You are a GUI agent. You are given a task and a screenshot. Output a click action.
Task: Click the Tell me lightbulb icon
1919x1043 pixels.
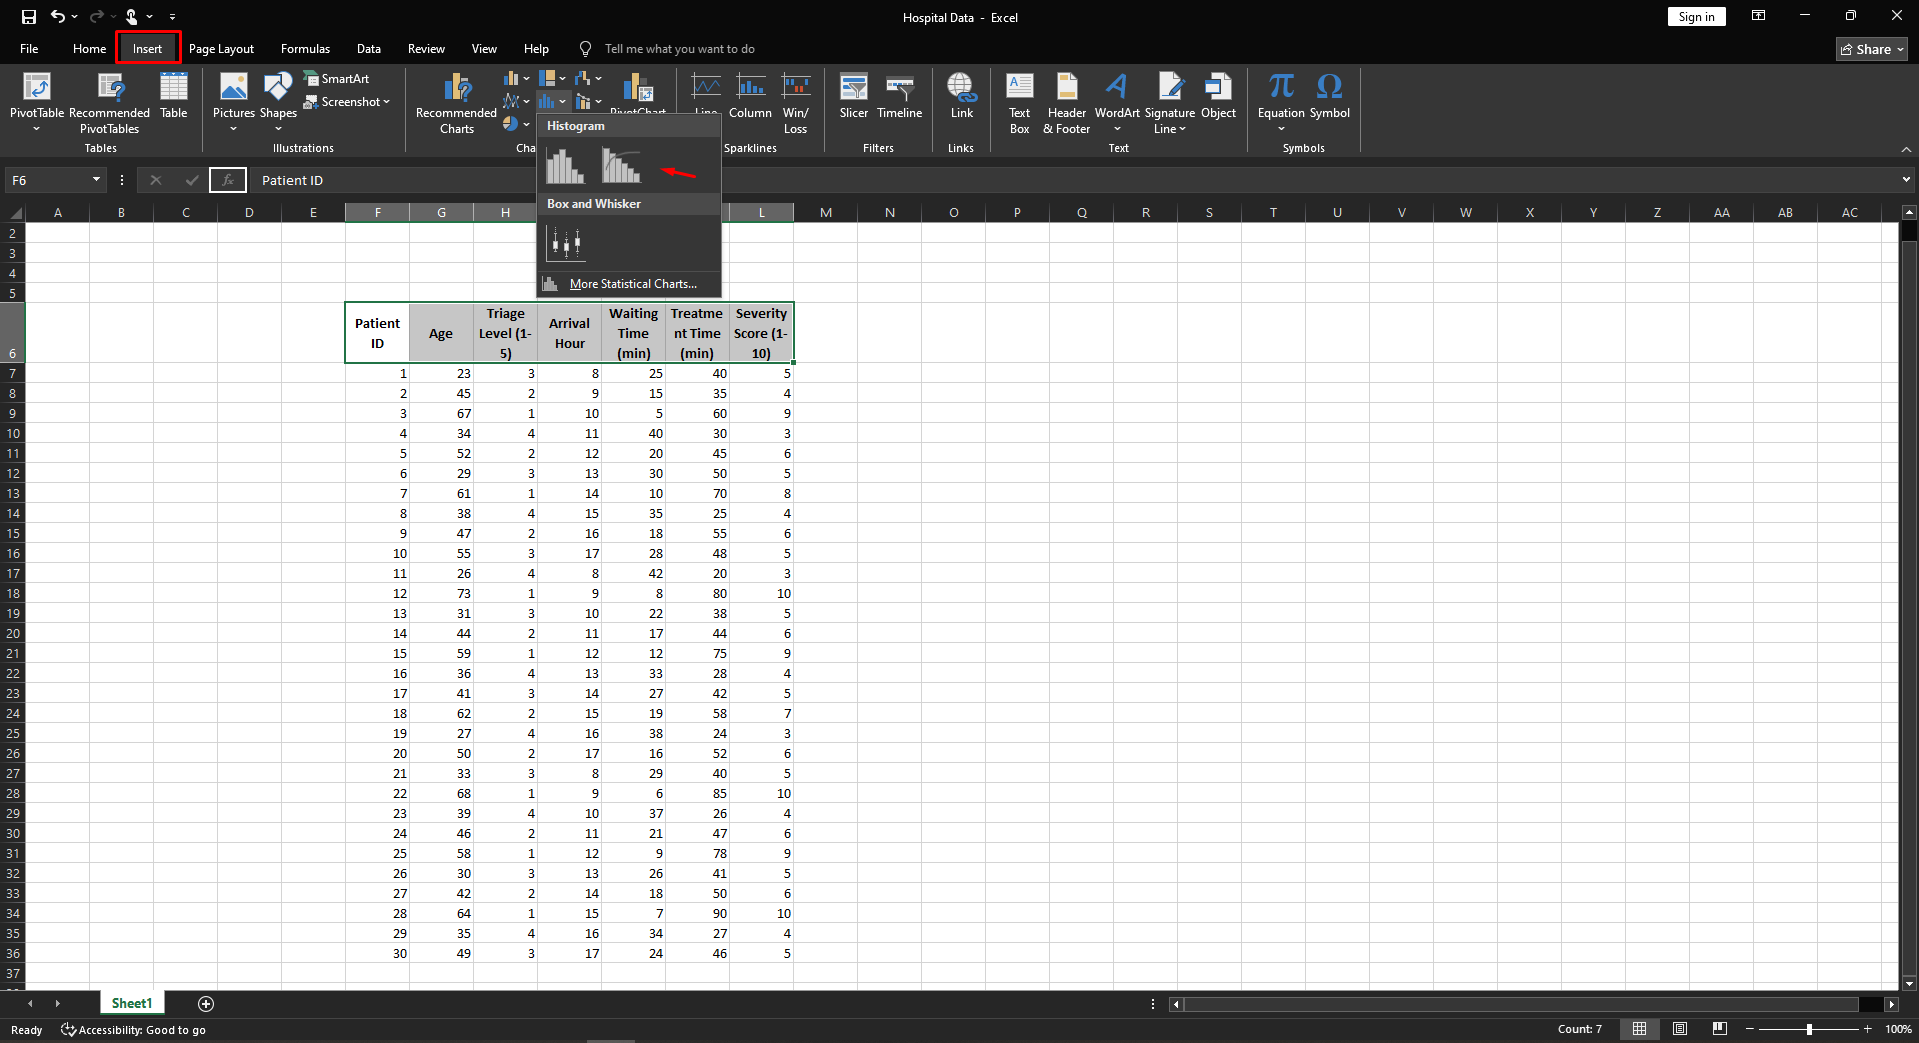pyautogui.click(x=585, y=49)
